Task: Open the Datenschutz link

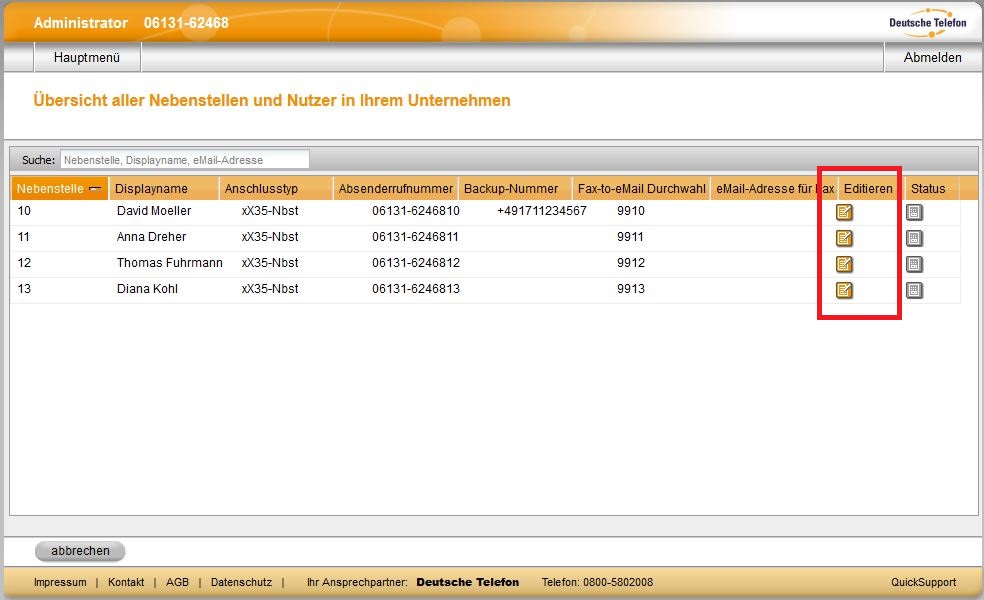Action: click(241, 582)
